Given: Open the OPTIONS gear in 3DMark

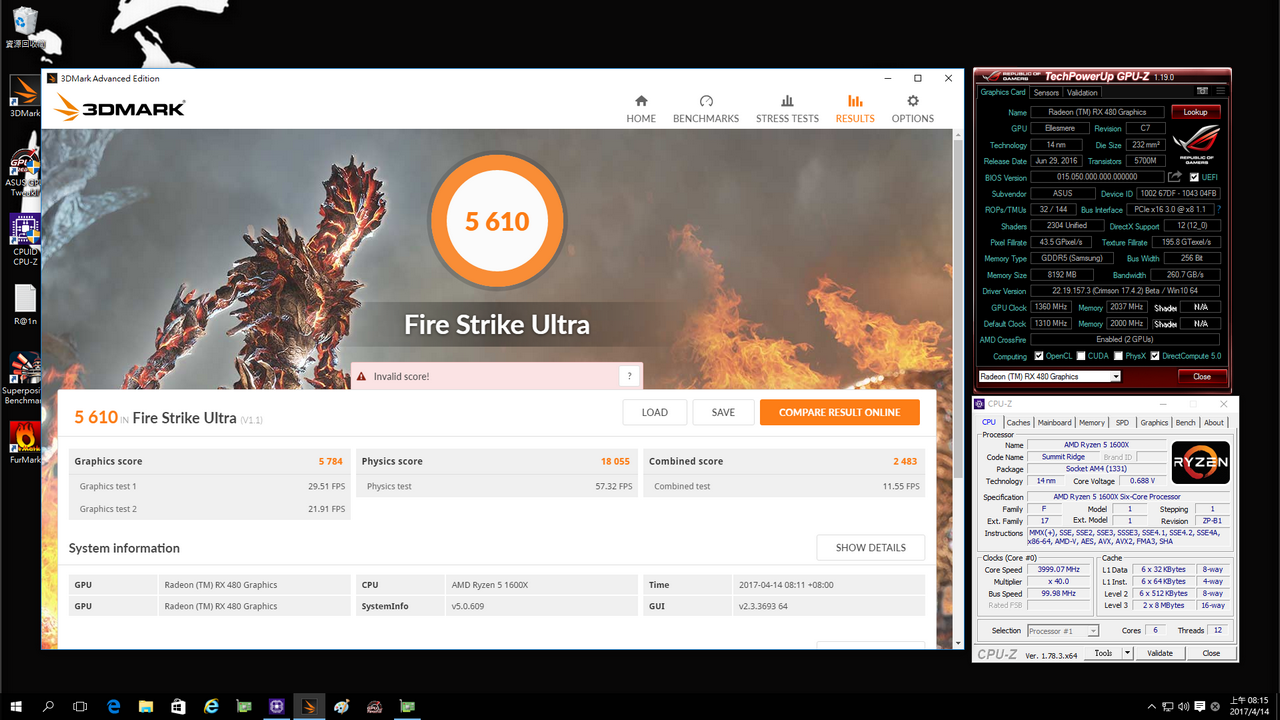Looking at the screenshot, I should tap(912, 109).
